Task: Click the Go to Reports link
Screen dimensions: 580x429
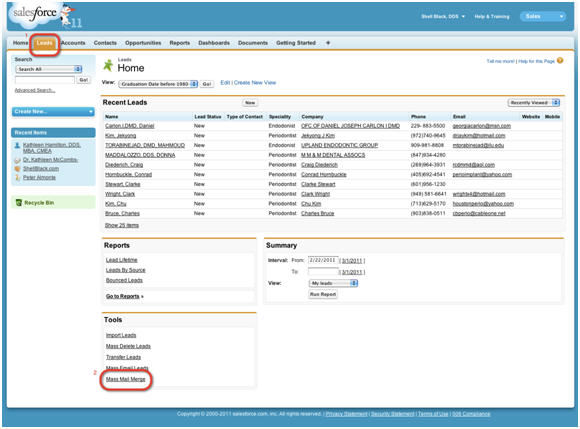Action: (124, 296)
